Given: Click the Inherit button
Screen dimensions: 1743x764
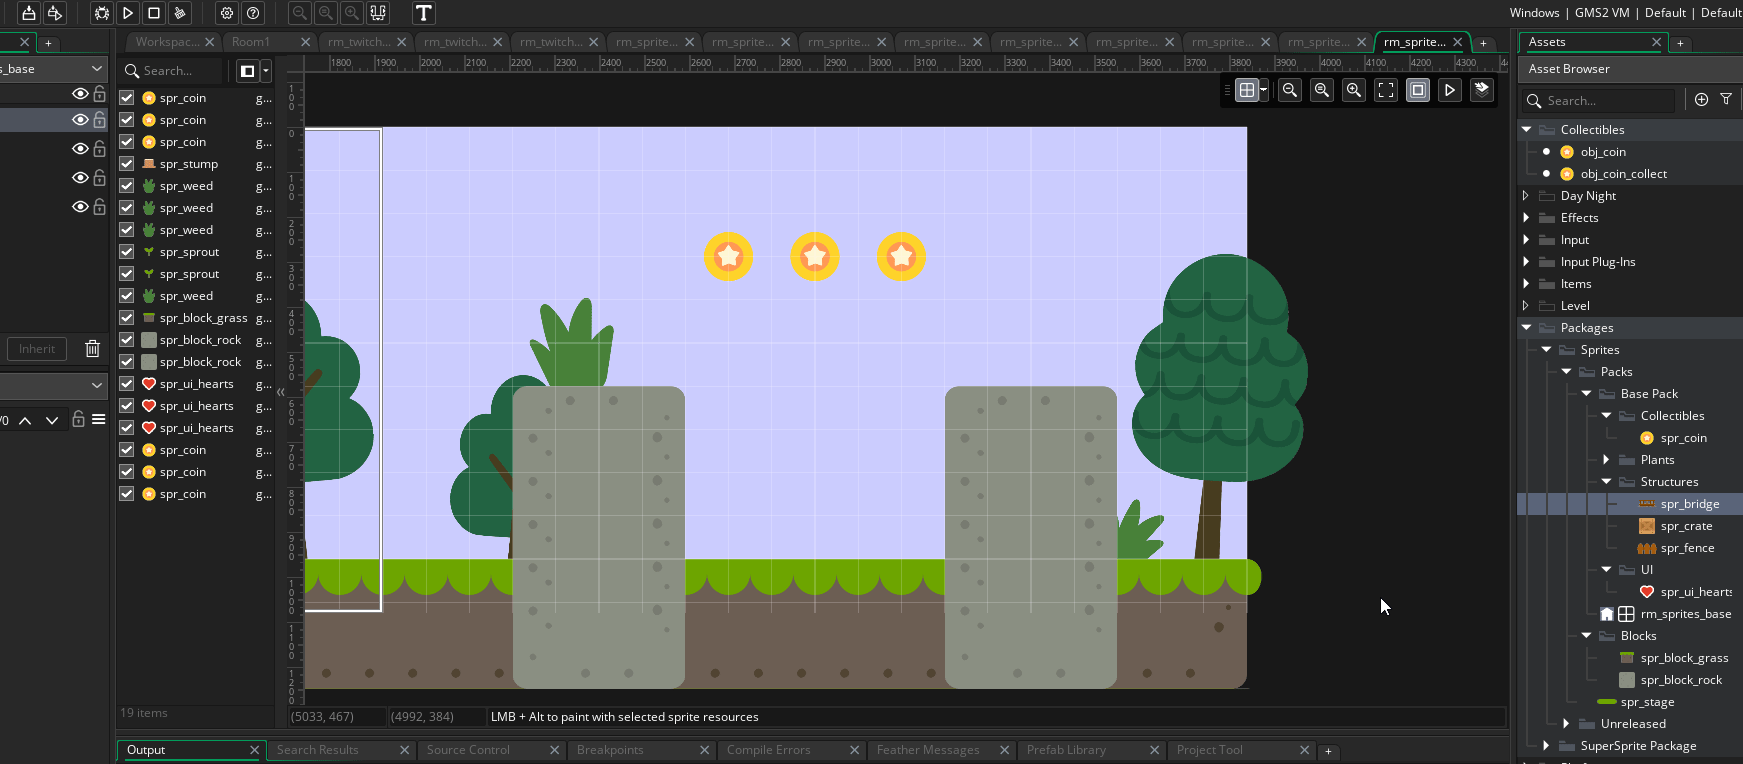Looking at the screenshot, I should (37, 349).
